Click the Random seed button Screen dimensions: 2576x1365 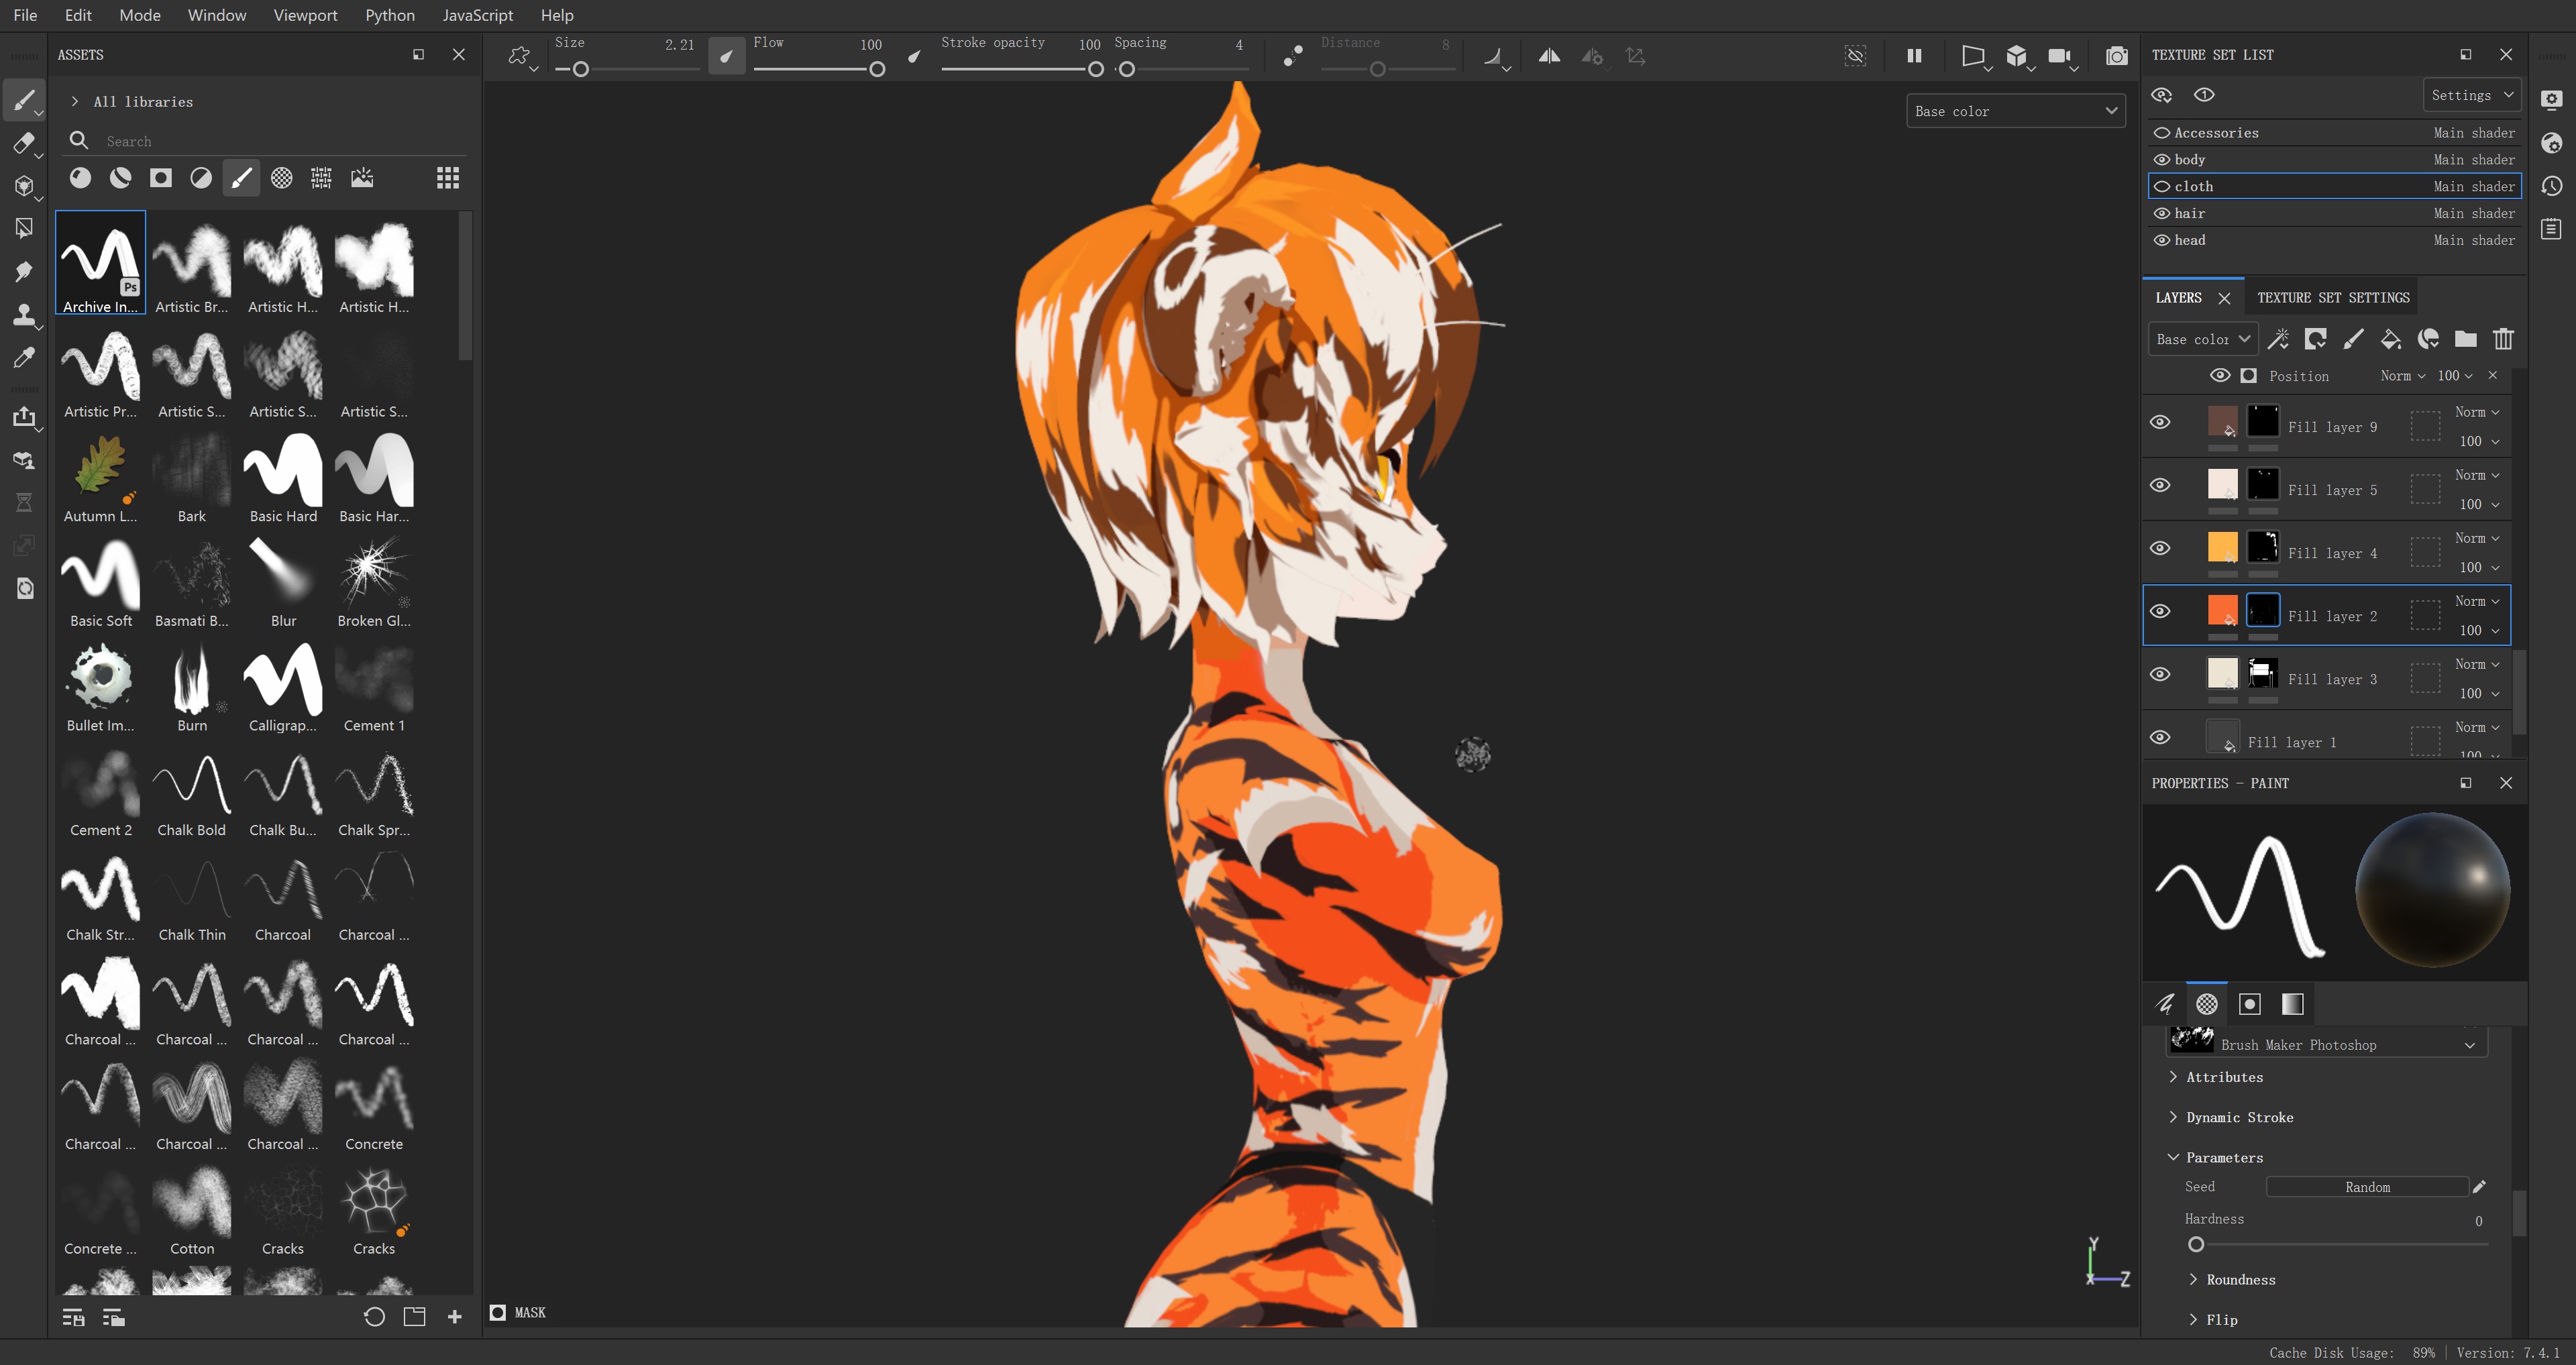click(2367, 1187)
